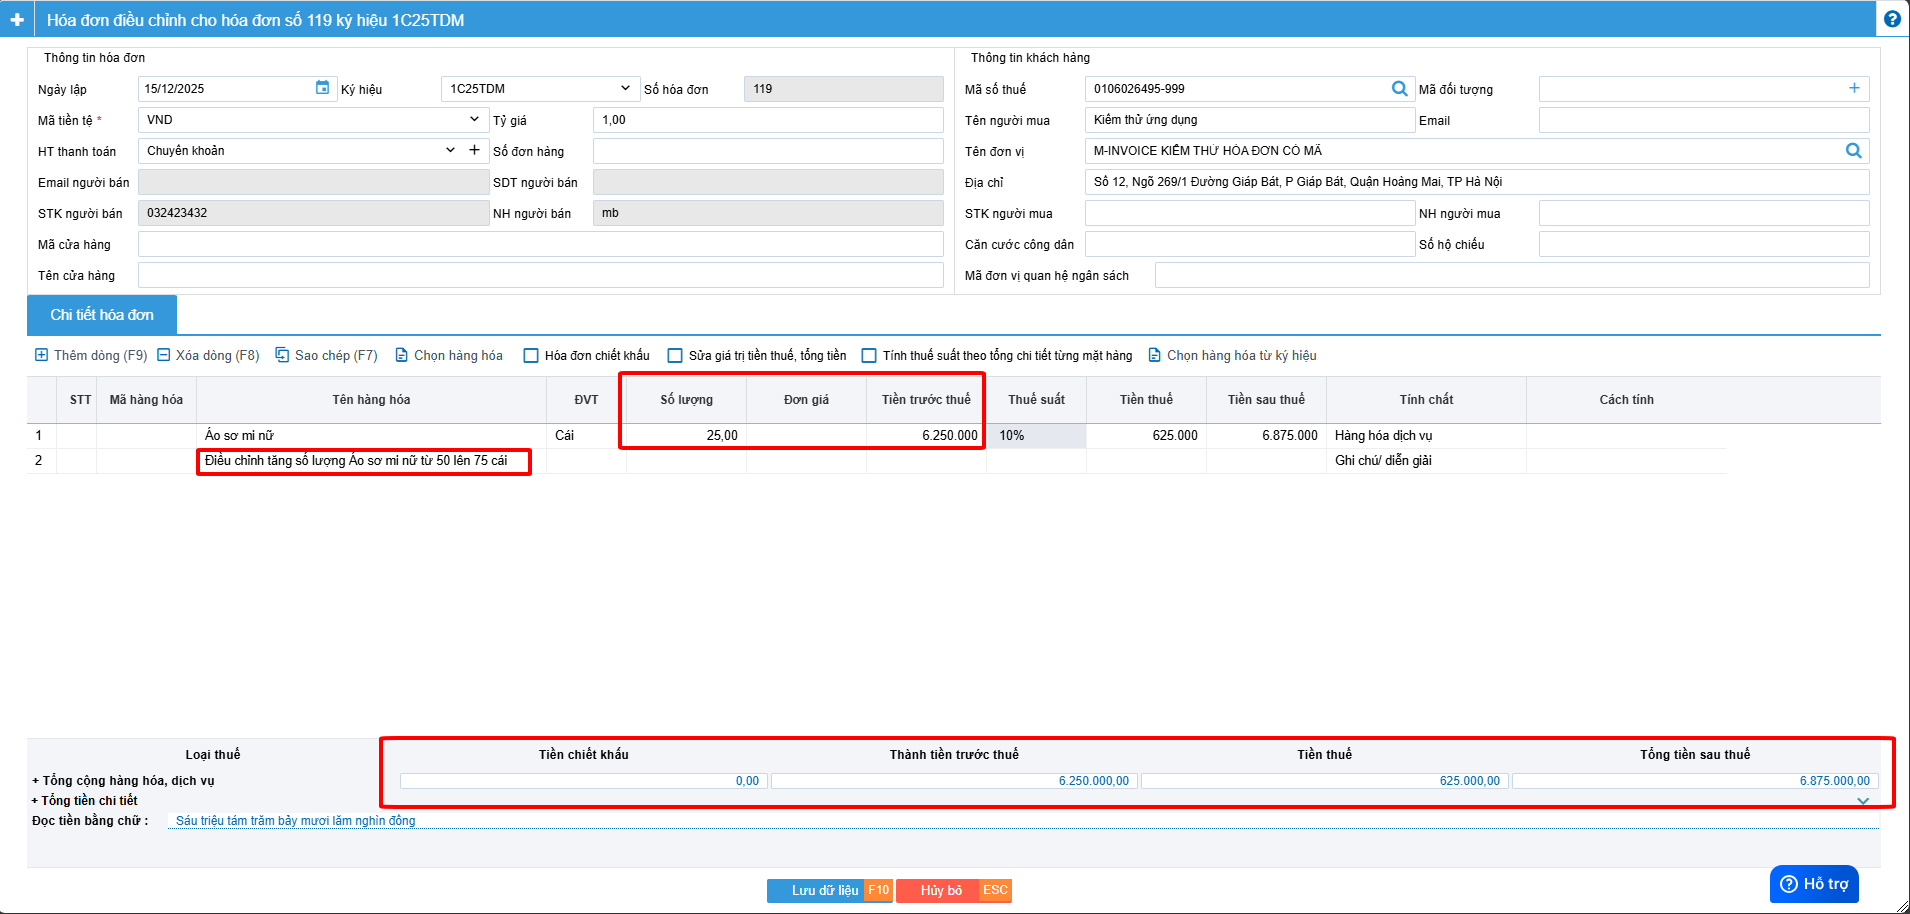This screenshot has height=914, width=1910.
Task: Save with the Lưu dữ liệu button
Action: [x=826, y=890]
